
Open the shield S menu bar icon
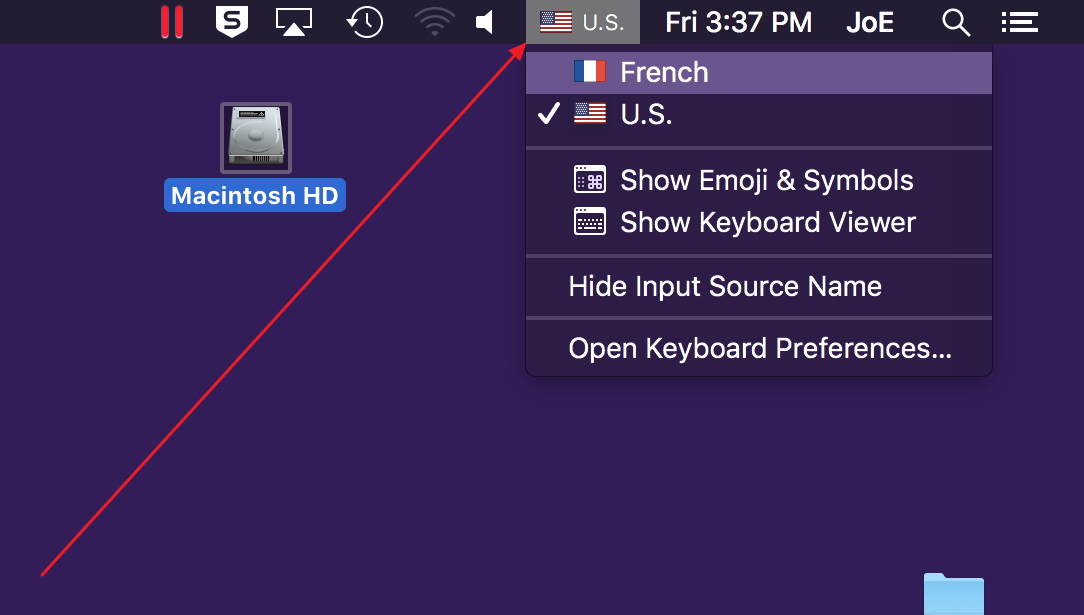(x=231, y=22)
